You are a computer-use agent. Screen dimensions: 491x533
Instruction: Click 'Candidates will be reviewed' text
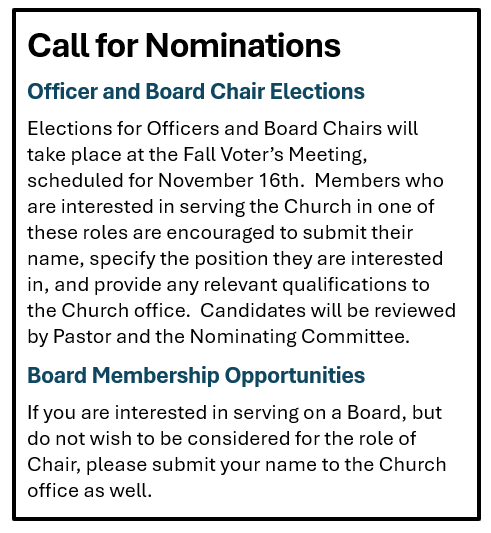328,310
